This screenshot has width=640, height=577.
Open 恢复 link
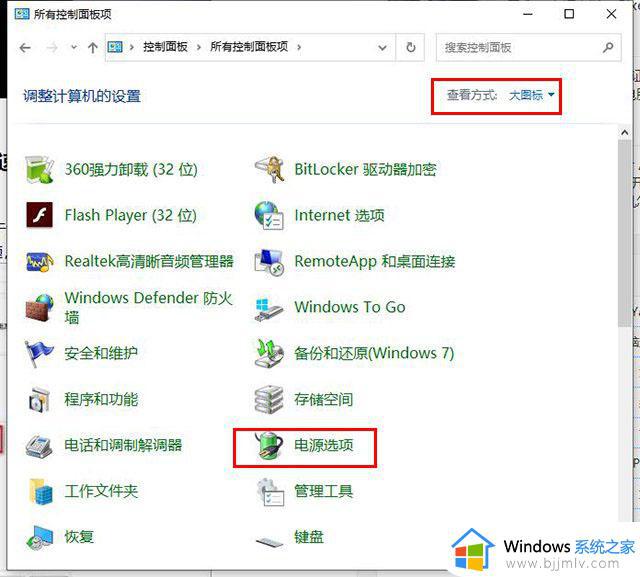79,537
